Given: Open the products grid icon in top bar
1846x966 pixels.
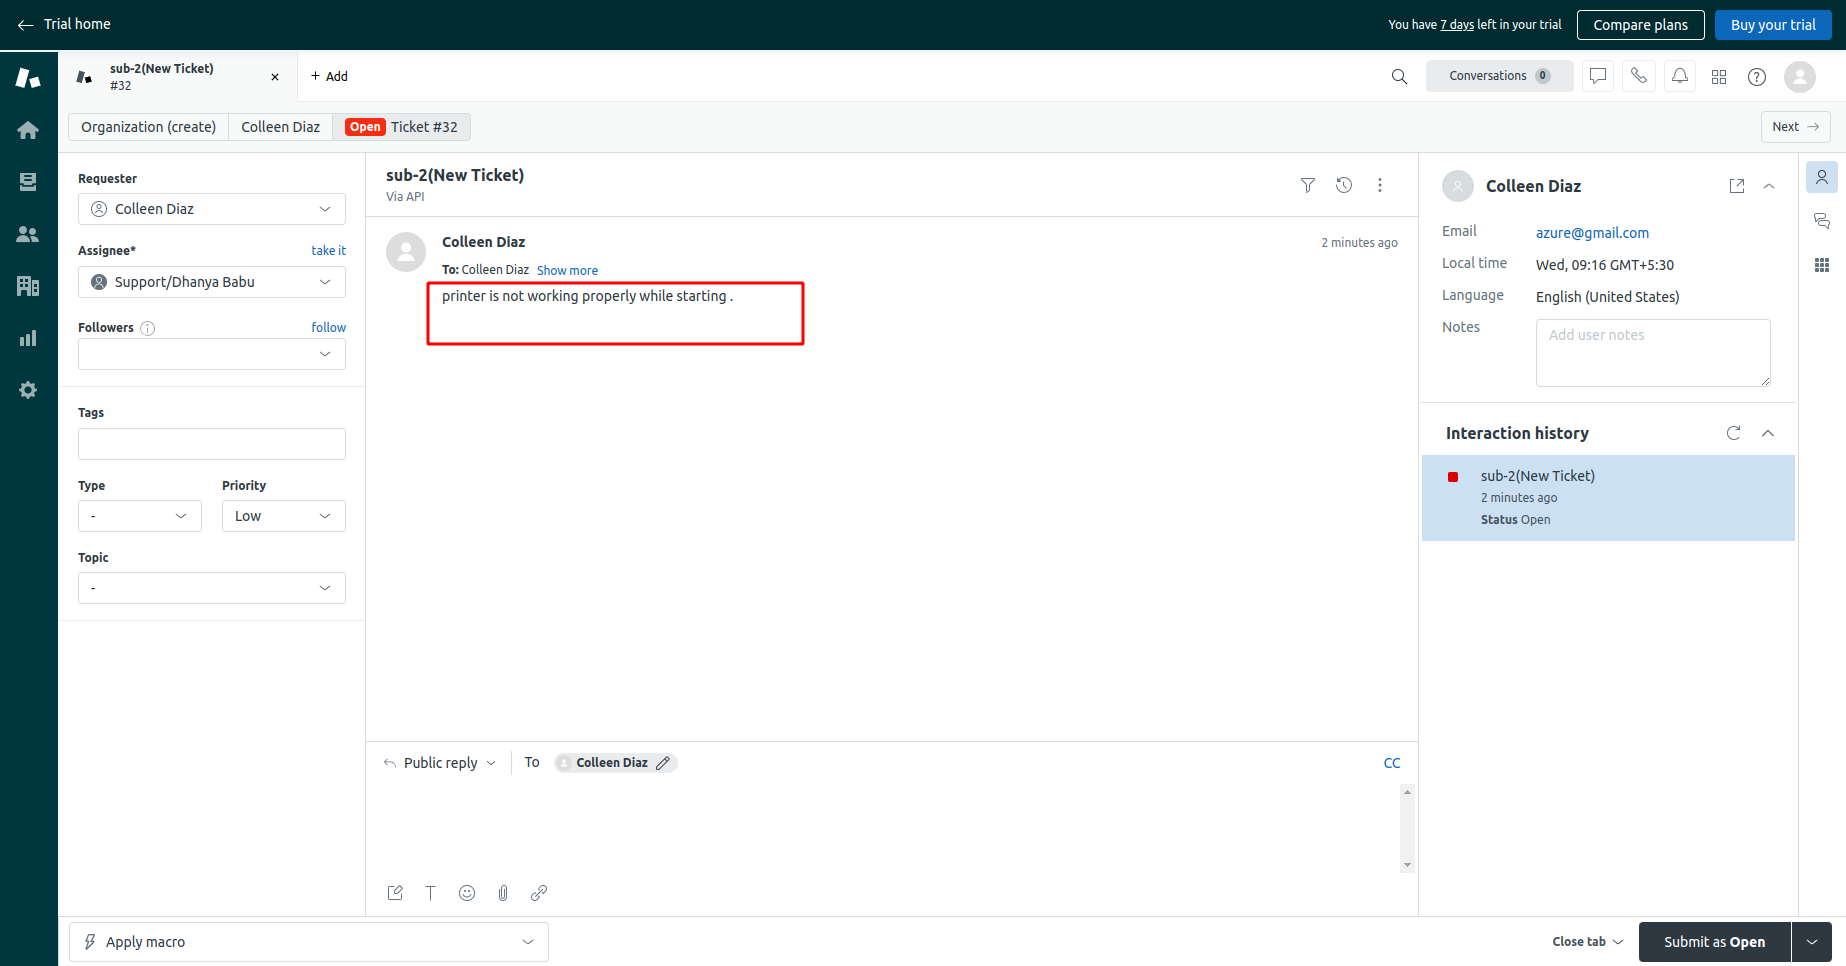Looking at the screenshot, I should coord(1719,76).
